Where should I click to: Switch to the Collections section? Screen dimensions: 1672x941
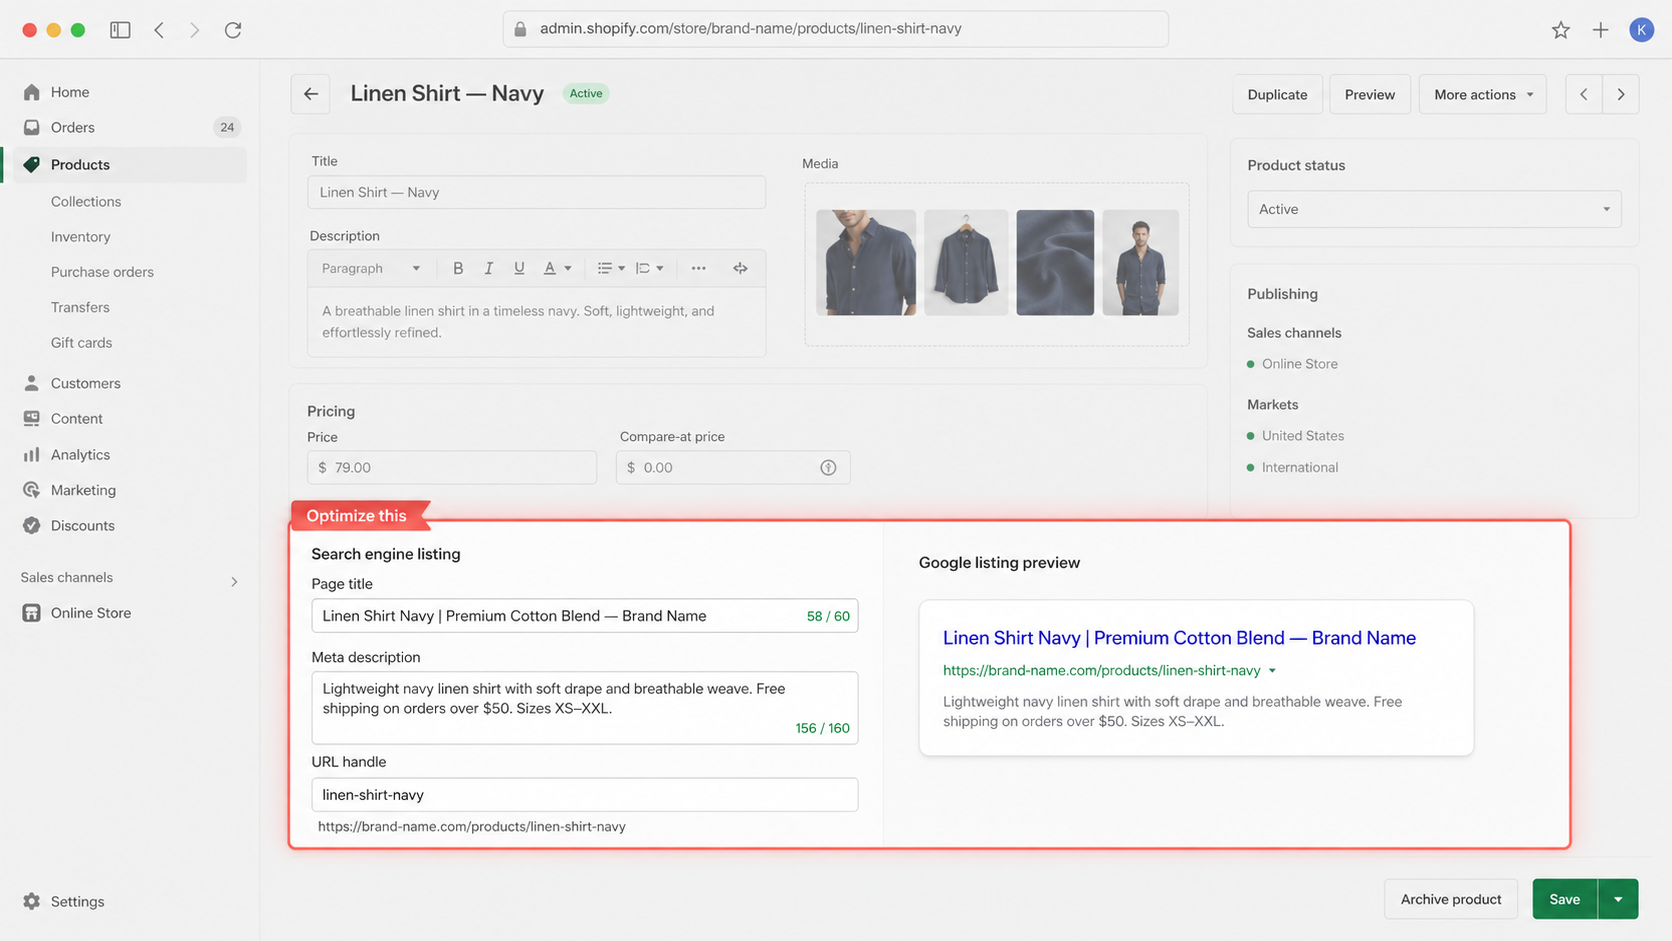[x=86, y=201]
